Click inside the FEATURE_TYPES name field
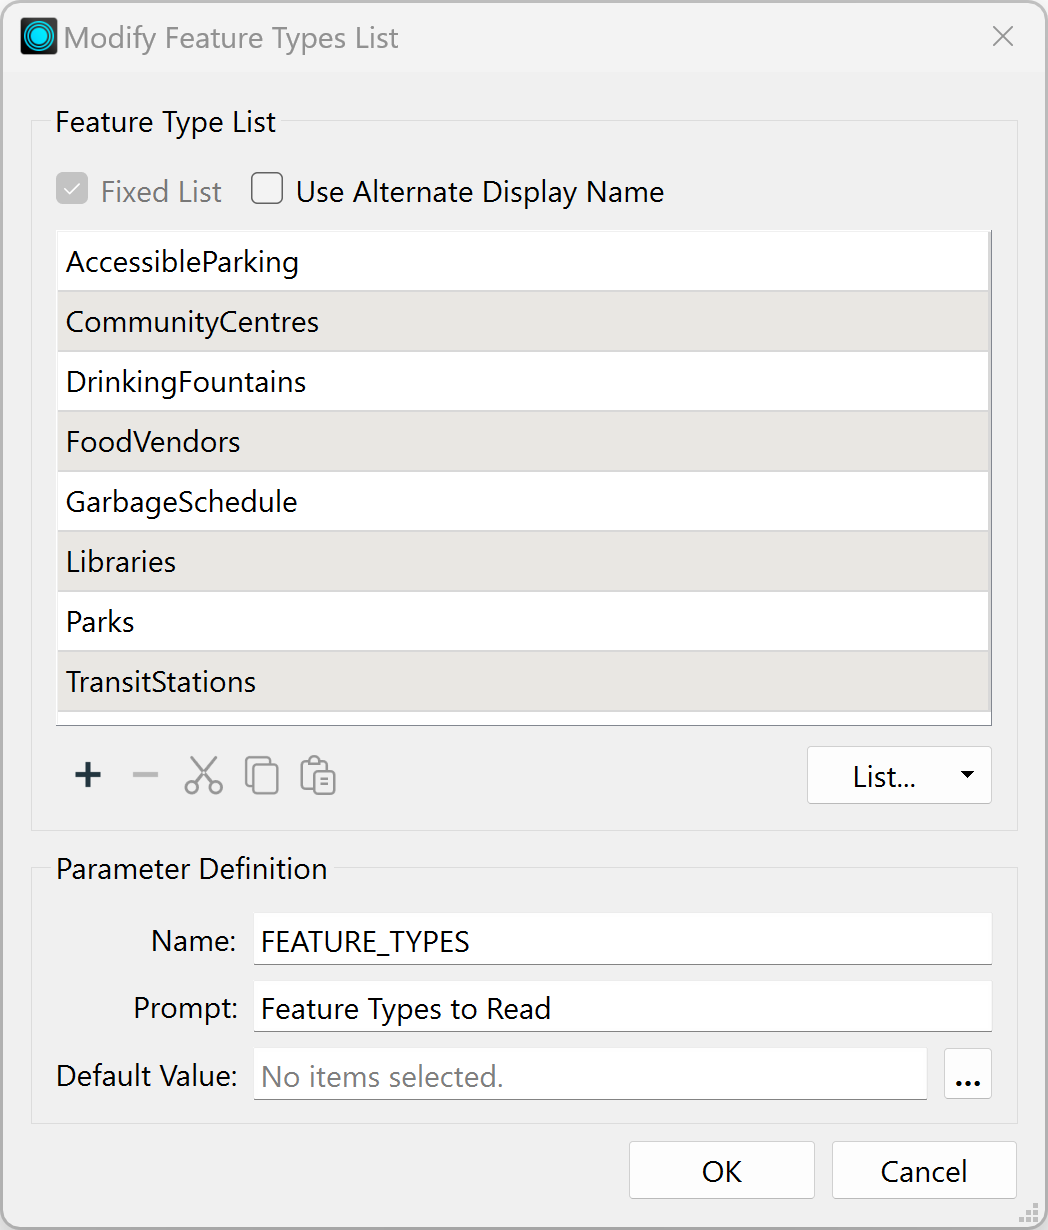Screen dimensions: 1048x1230 pyautogui.click(x=620, y=940)
